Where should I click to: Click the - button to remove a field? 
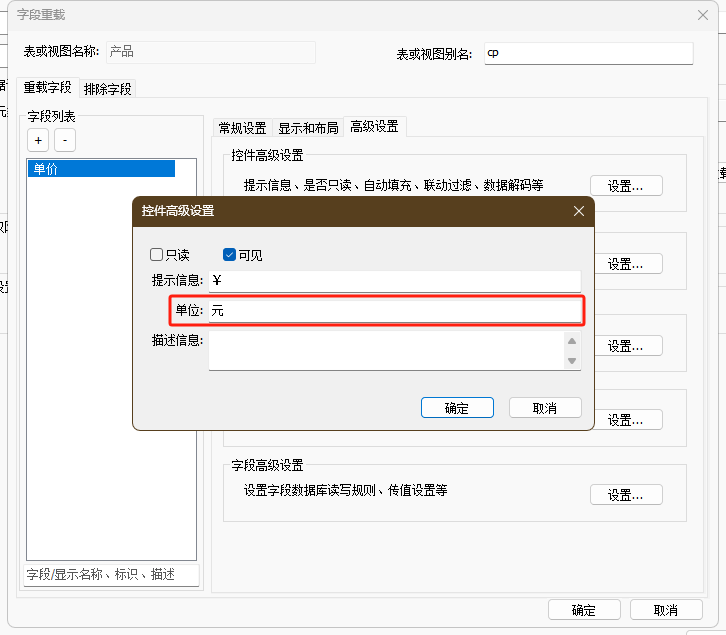64,141
